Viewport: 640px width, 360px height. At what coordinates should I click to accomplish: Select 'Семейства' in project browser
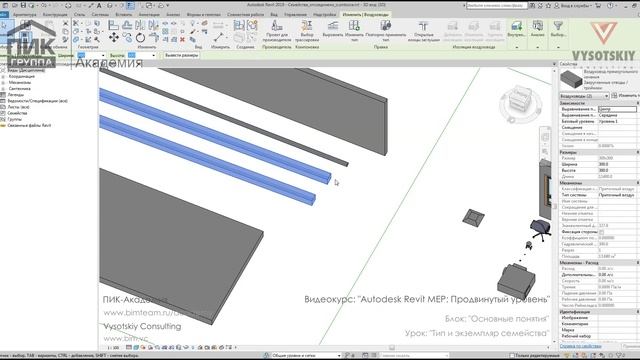[x=17, y=113]
